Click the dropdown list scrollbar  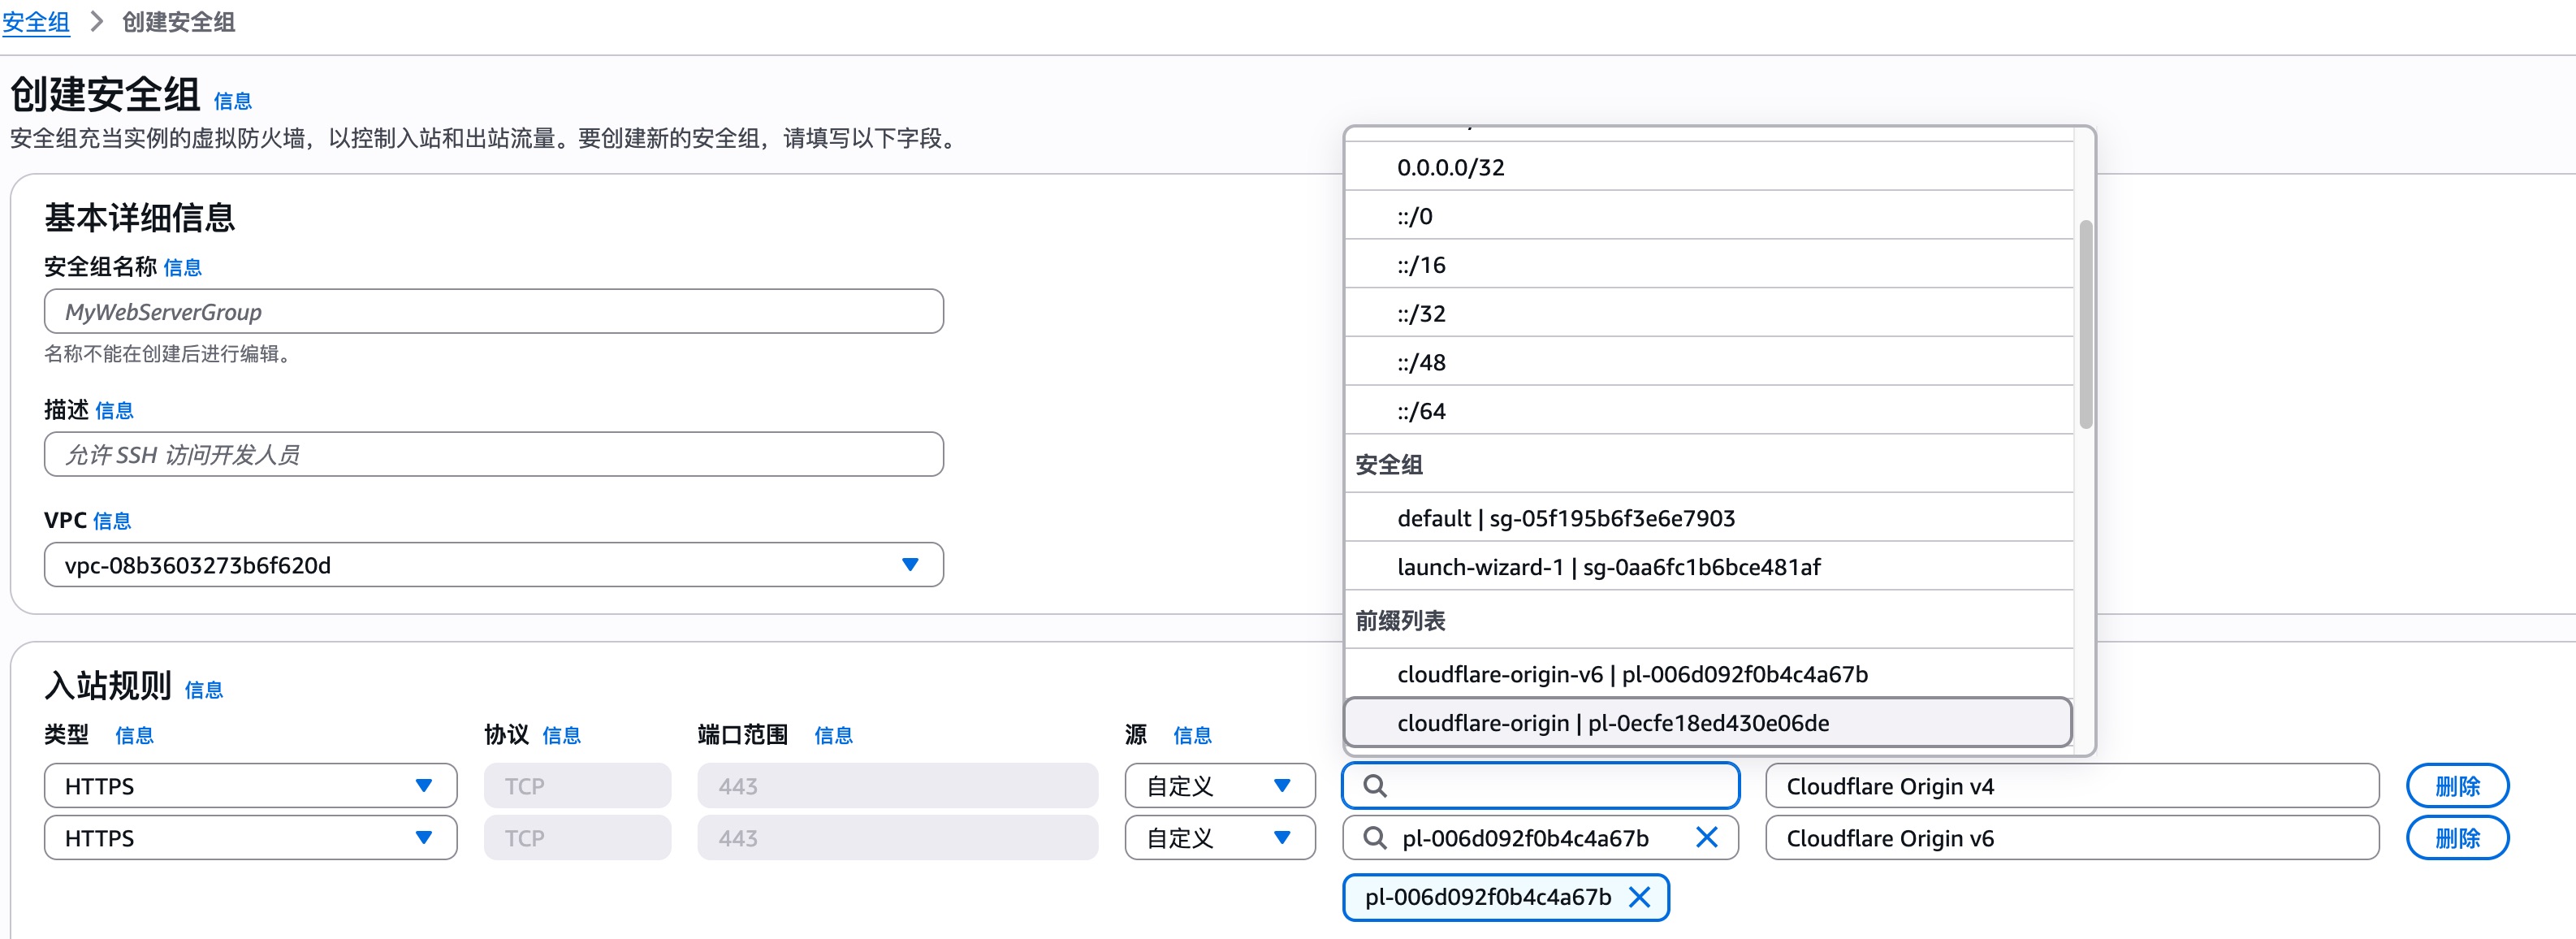point(2085,324)
